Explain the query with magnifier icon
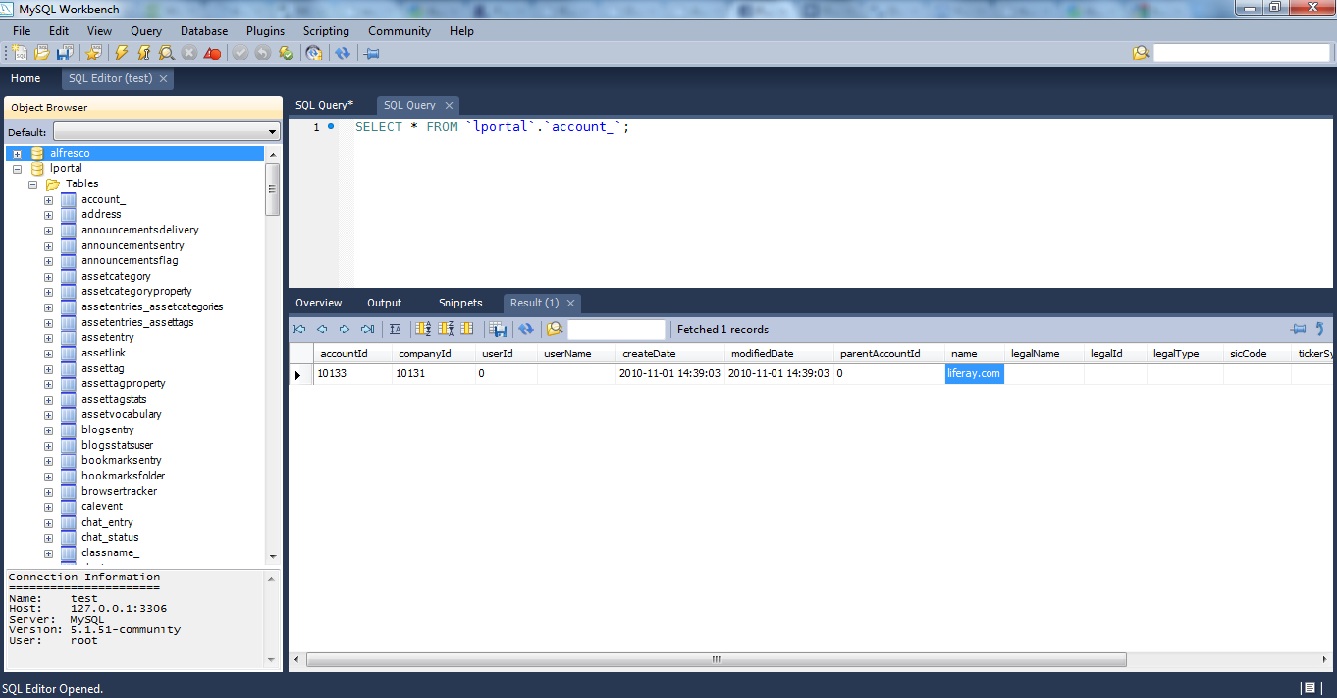1337x698 pixels. [x=167, y=53]
